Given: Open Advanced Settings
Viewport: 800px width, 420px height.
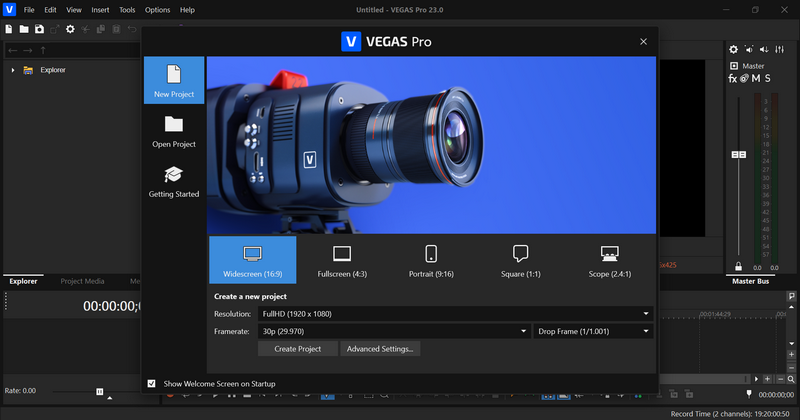Looking at the screenshot, I should 381,349.
